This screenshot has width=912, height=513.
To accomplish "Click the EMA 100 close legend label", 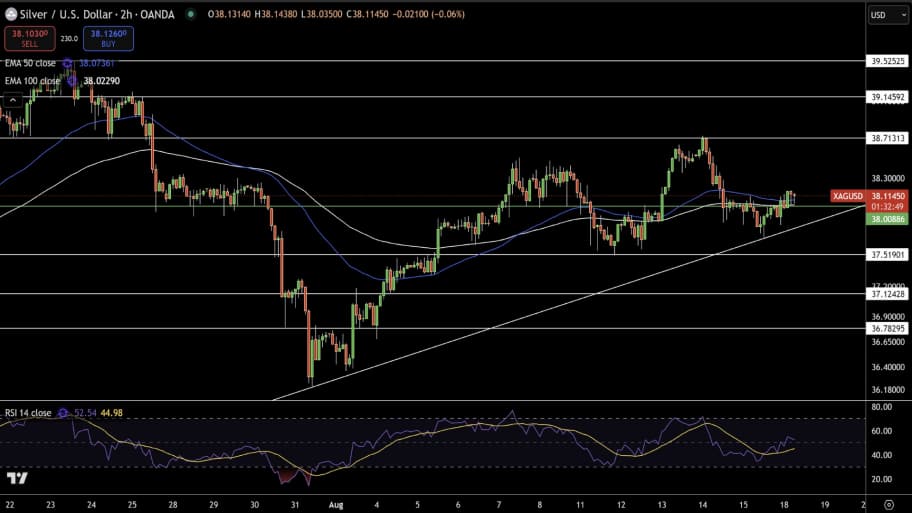I will tap(32, 81).
